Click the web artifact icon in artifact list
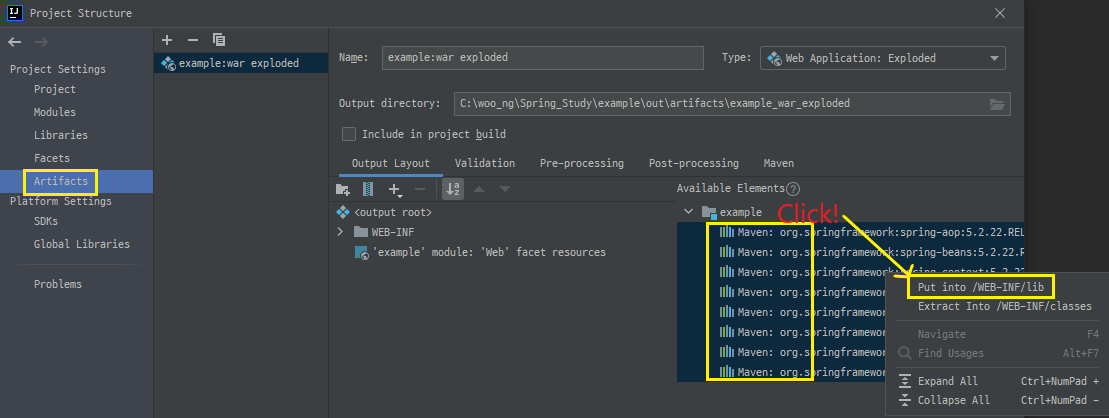 pos(168,63)
